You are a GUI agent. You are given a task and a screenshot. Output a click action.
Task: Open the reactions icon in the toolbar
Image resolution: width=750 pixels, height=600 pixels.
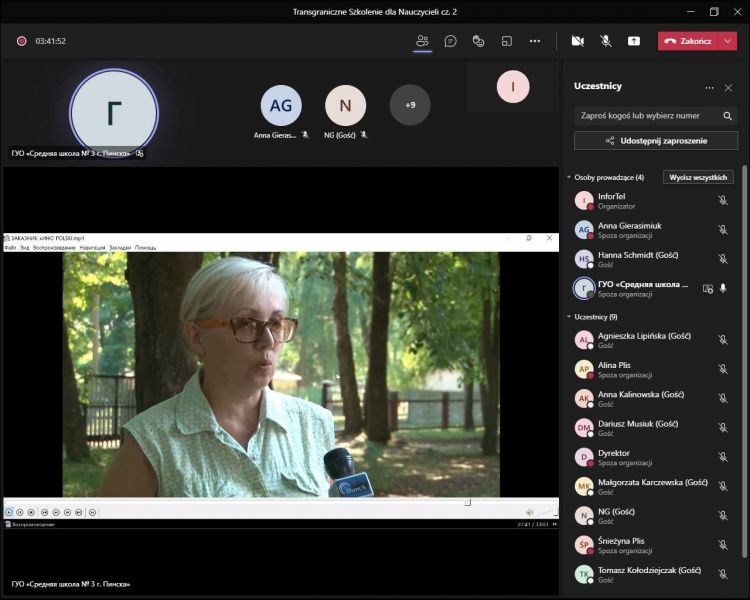click(479, 41)
